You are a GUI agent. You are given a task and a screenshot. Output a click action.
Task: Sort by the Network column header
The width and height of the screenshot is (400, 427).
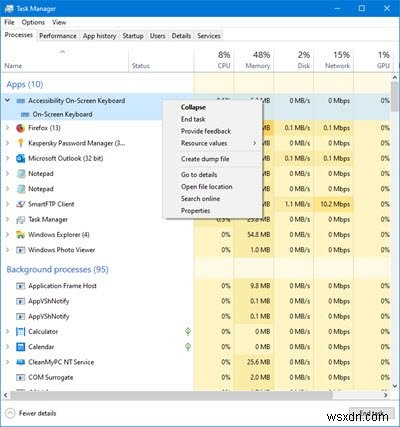(334, 60)
